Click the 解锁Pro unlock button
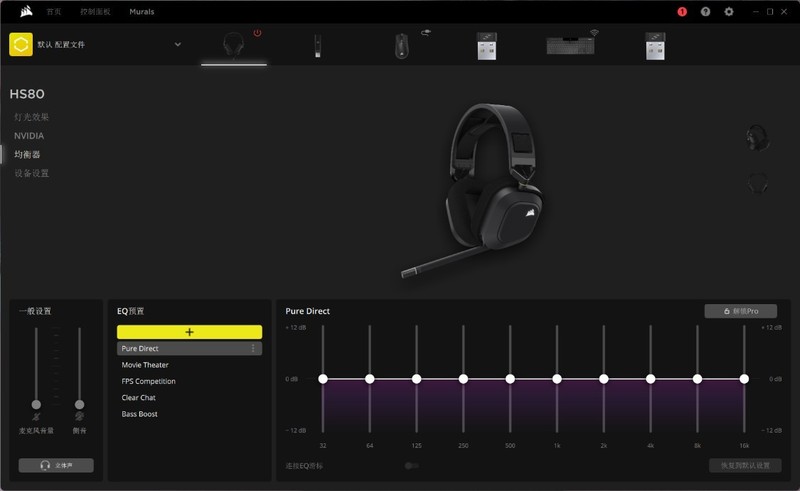 pyautogui.click(x=741, y=311)
